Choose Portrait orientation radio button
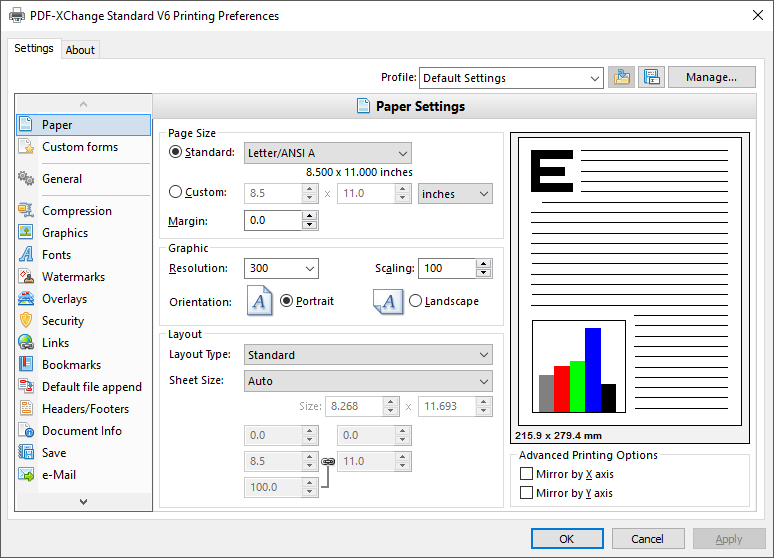This screenshot has width=774, height=558. [286, 300]
